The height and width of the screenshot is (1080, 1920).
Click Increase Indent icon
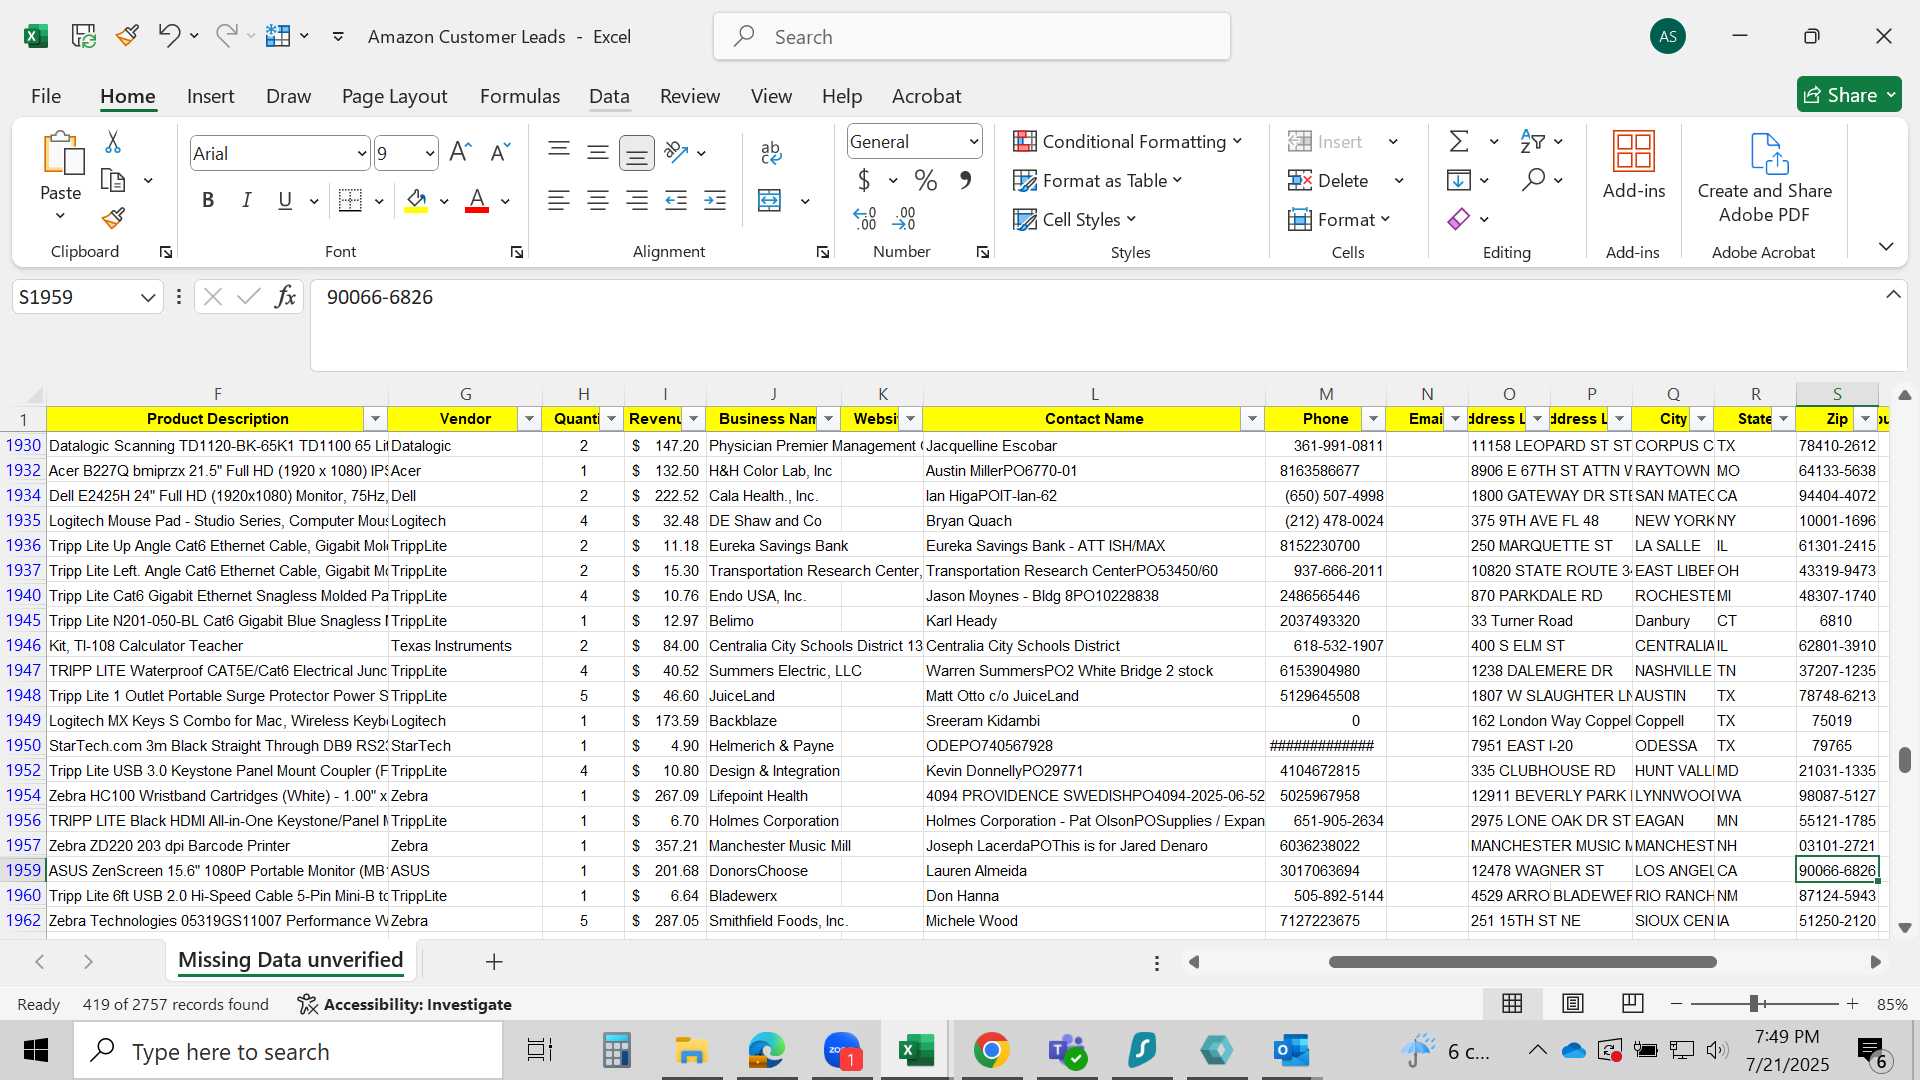pos(715,200)
